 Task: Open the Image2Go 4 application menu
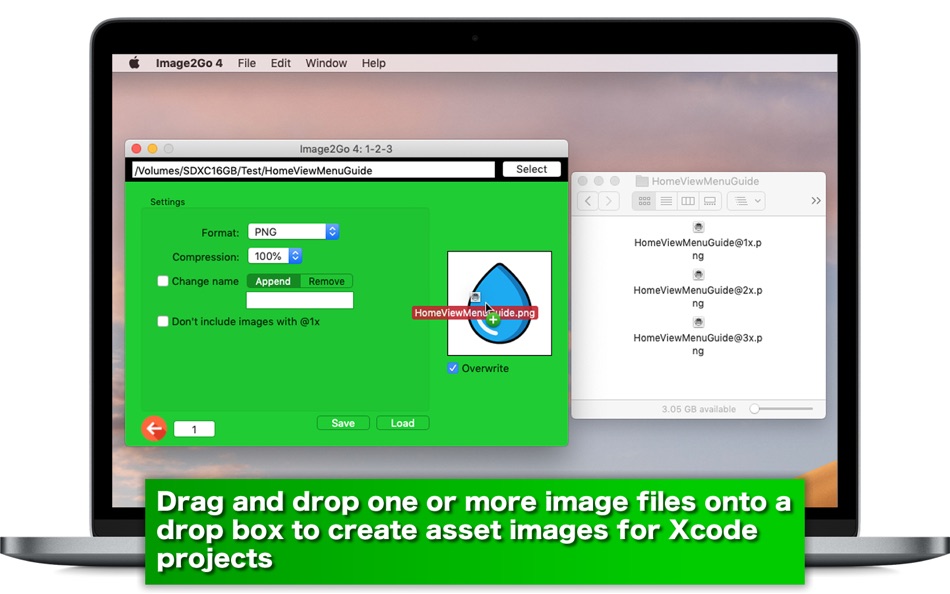(189, 63)
